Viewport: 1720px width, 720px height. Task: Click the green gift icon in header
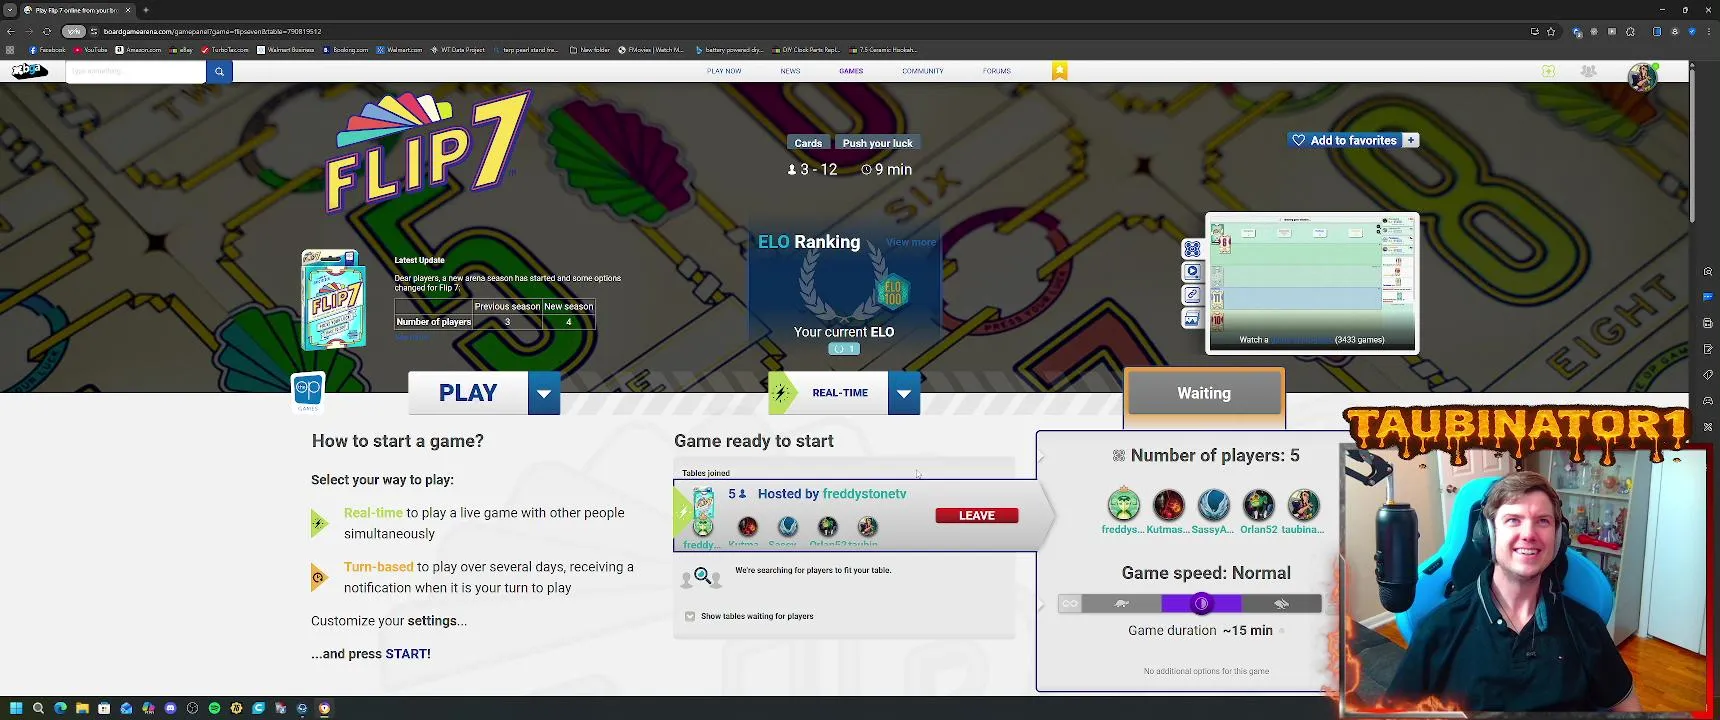click(1548, 71)
